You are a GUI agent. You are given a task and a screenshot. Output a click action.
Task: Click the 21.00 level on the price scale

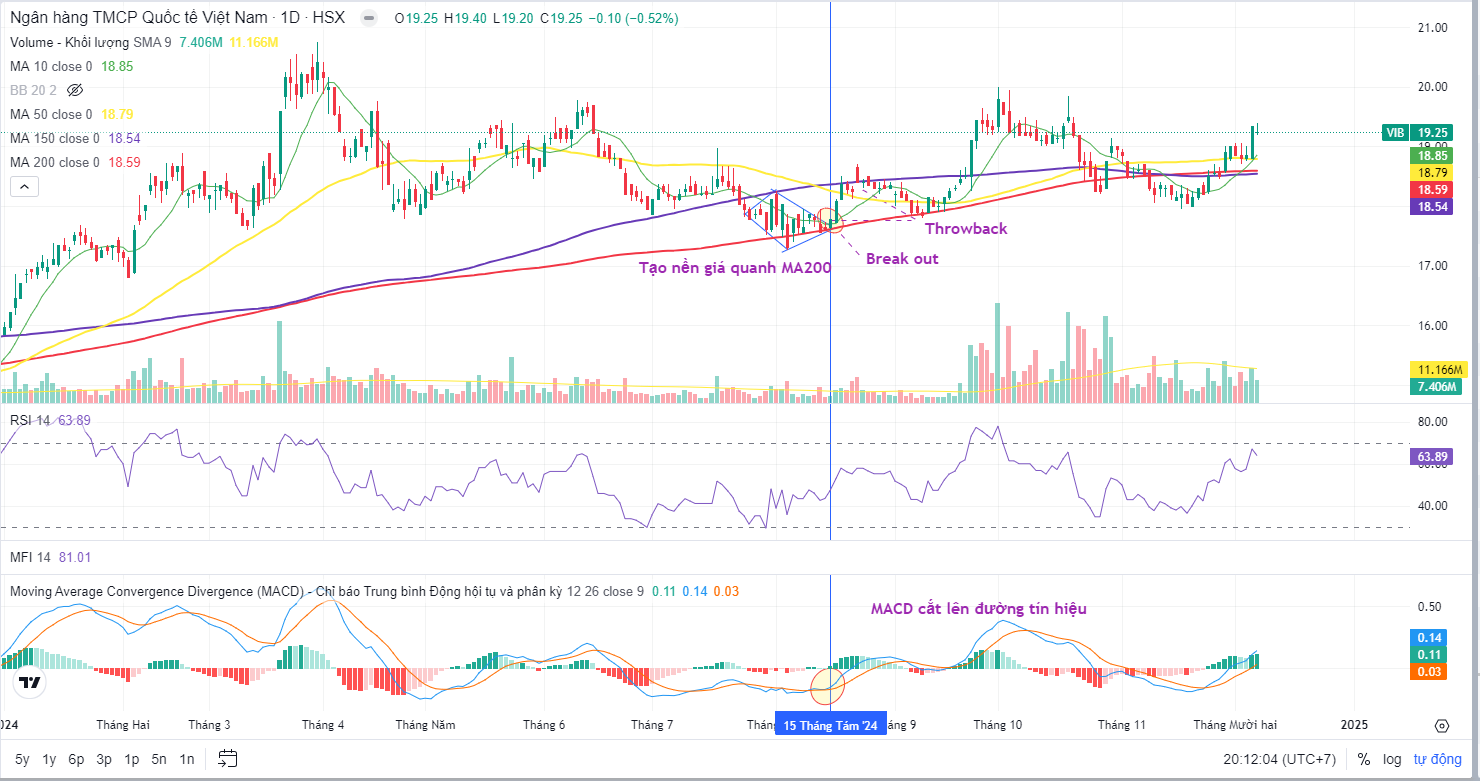point(1434,27)
